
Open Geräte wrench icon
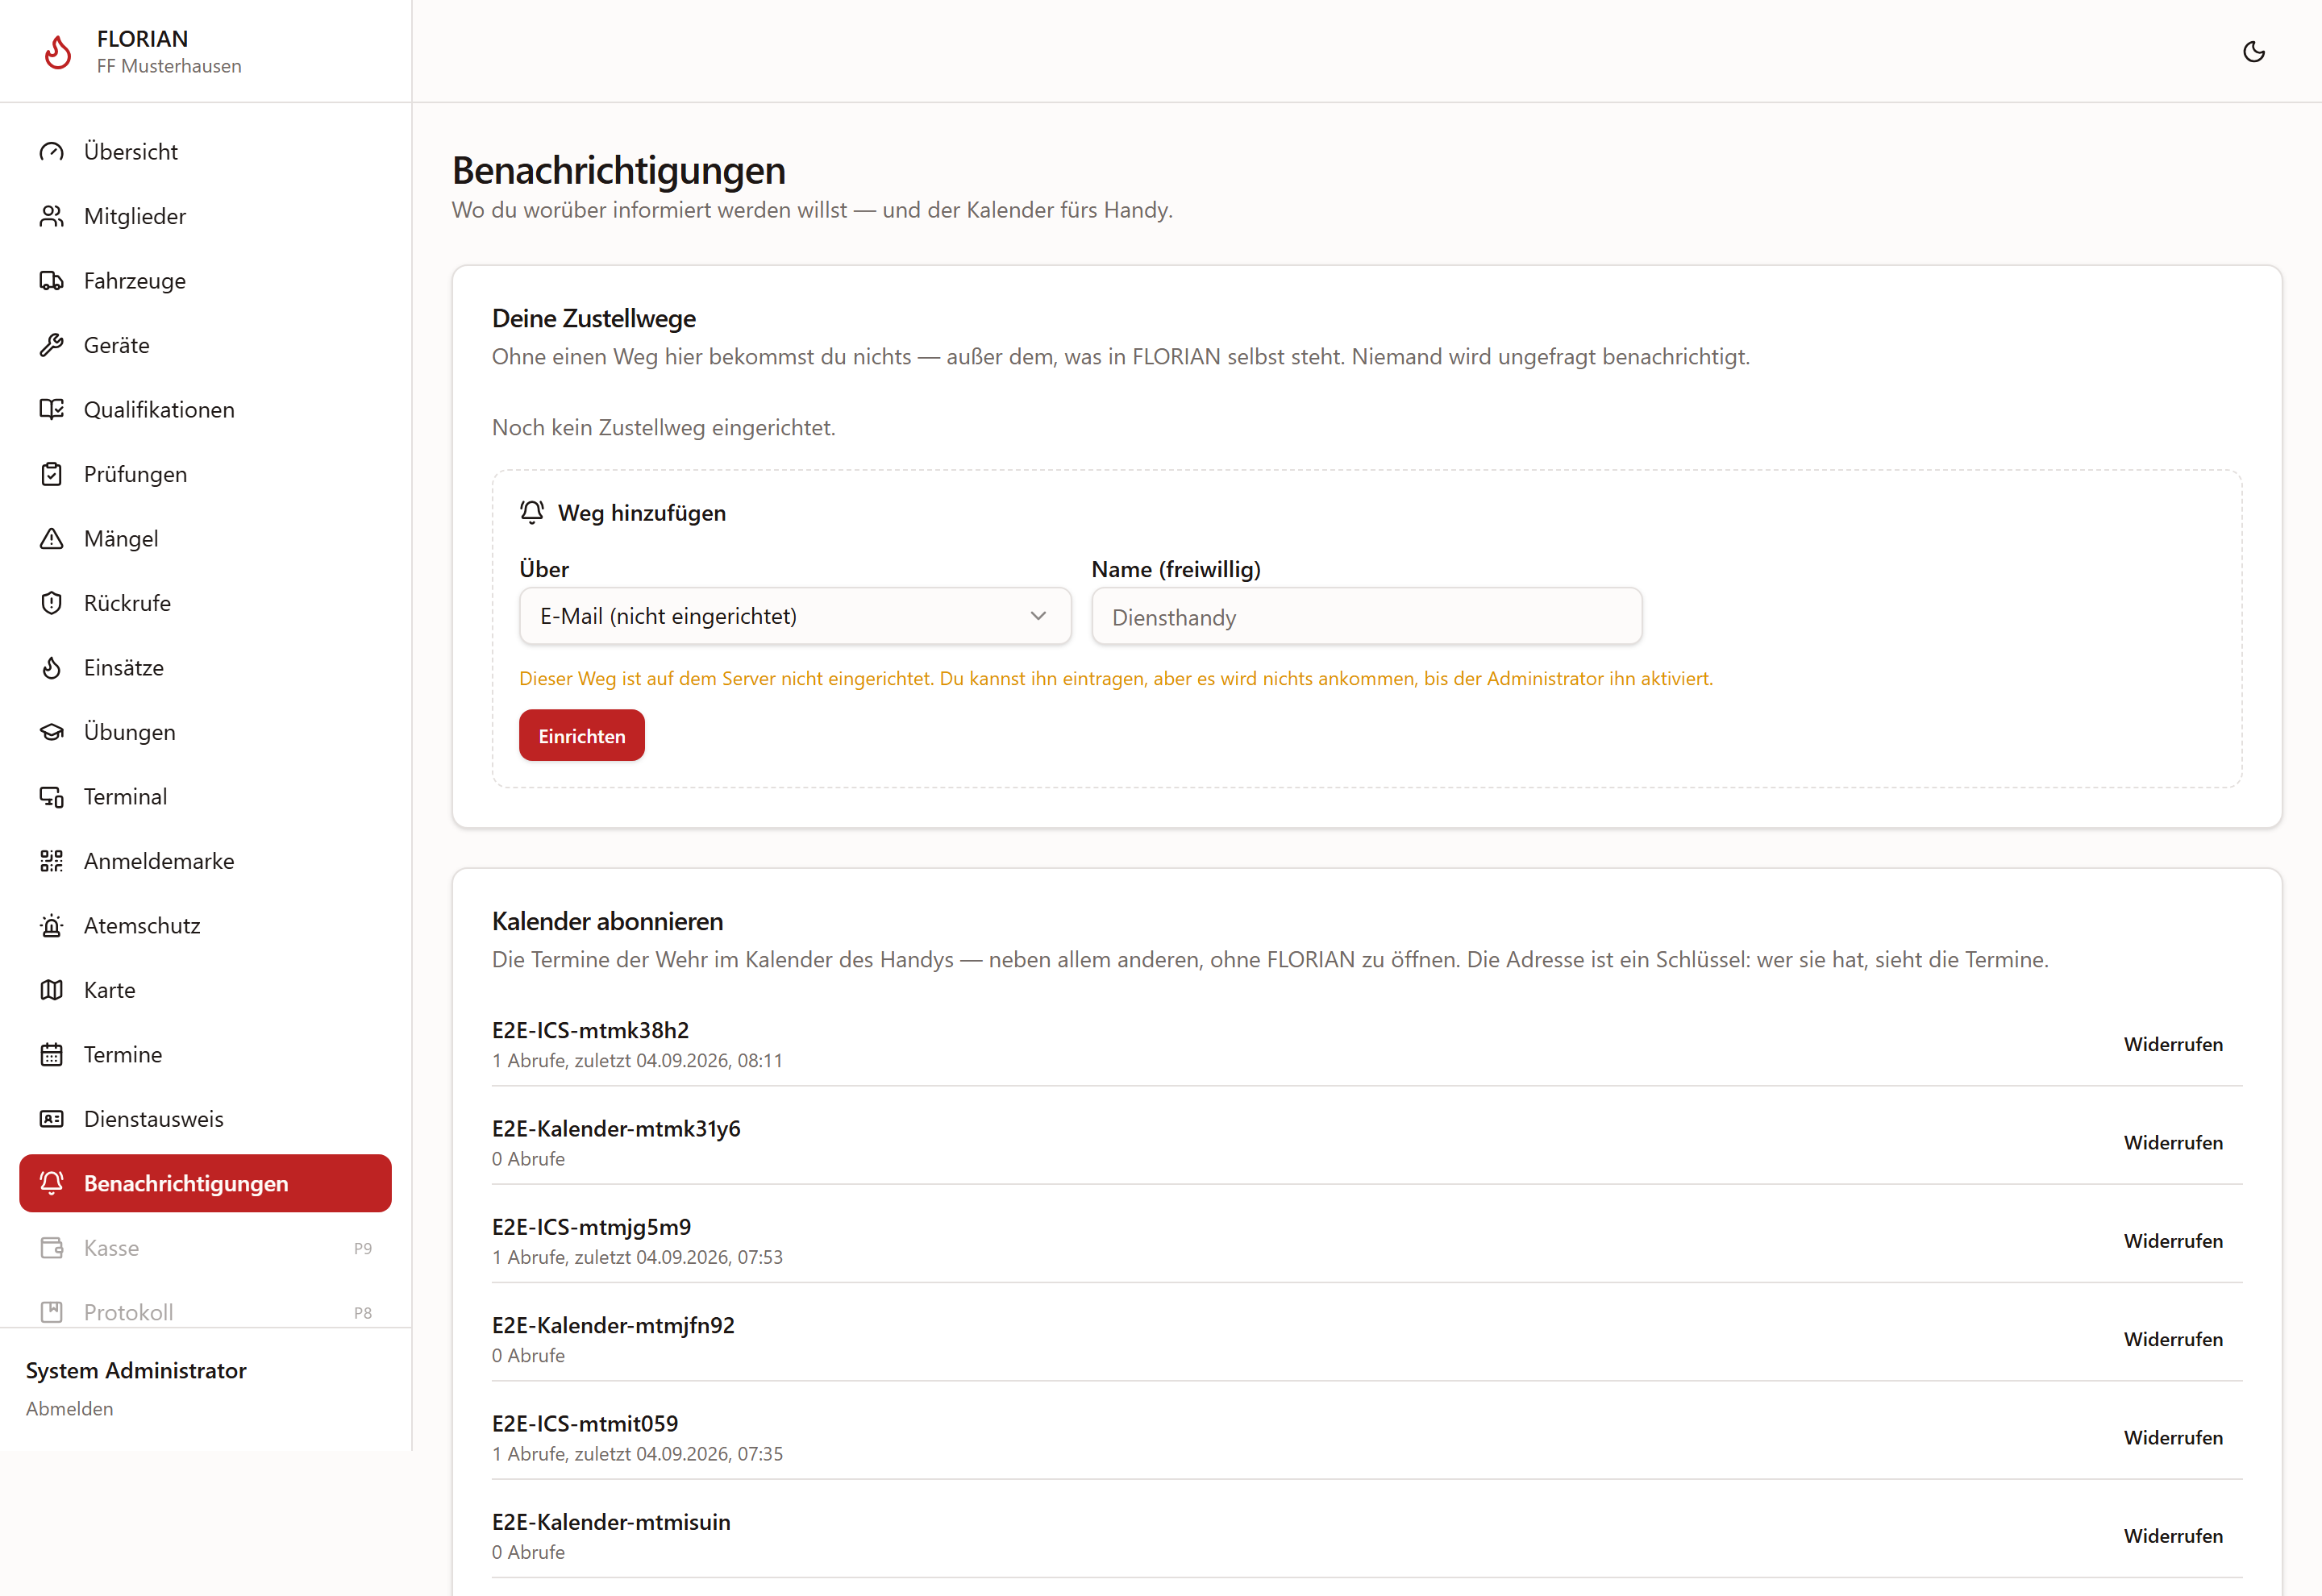click(x=51, y=345)
